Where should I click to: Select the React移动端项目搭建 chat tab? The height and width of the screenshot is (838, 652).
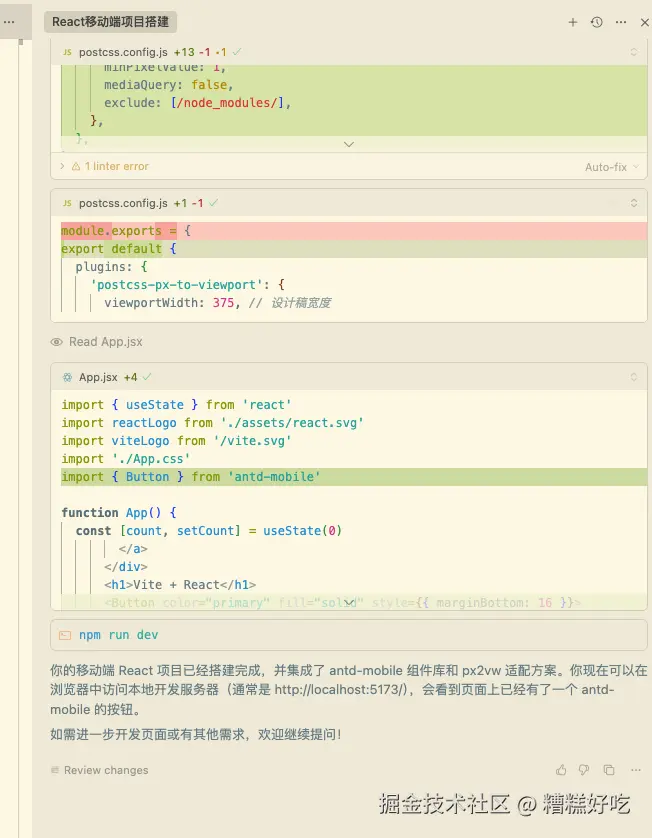click(110, 22)
